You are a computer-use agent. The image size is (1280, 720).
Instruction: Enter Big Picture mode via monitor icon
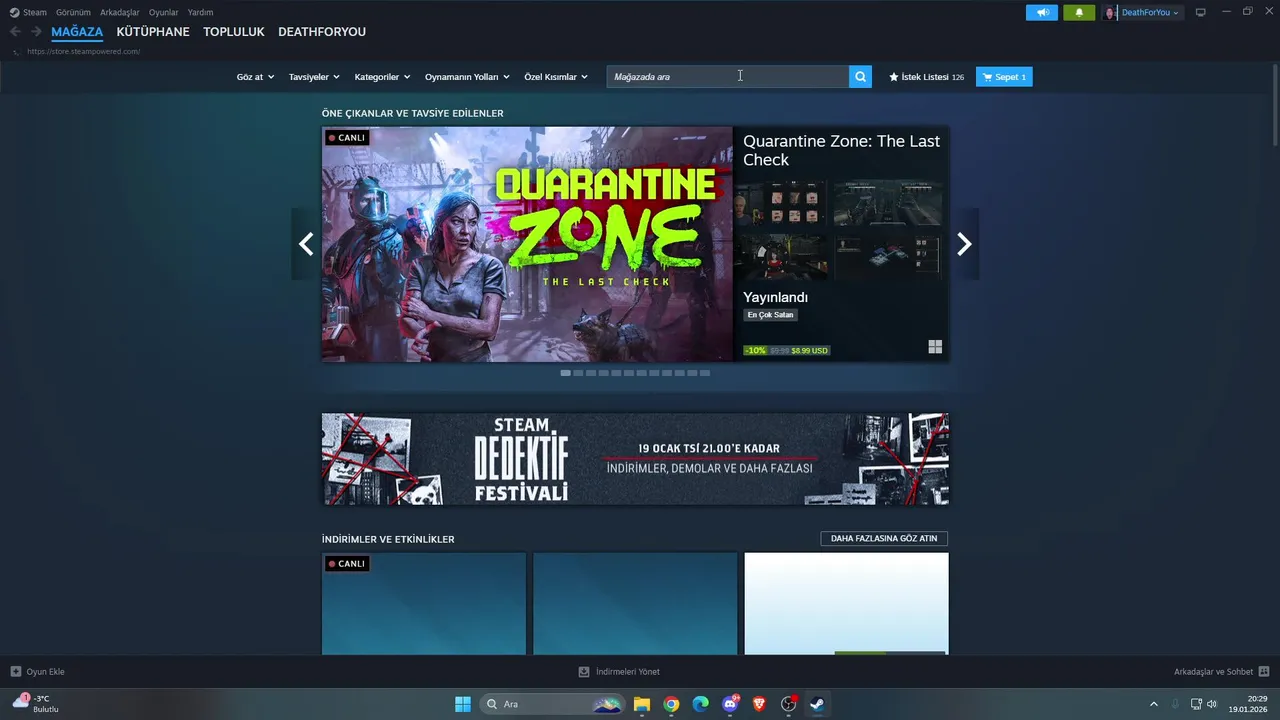(x=1200, y=13)
